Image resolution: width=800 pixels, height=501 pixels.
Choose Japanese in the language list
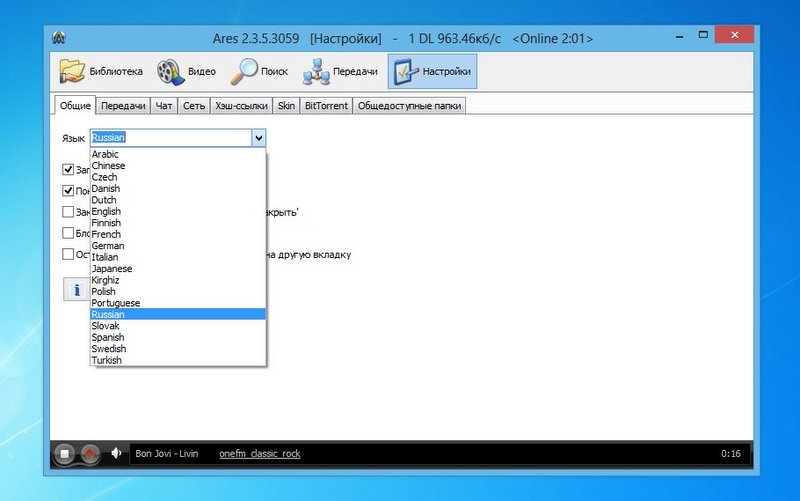(x=178, y=269)
